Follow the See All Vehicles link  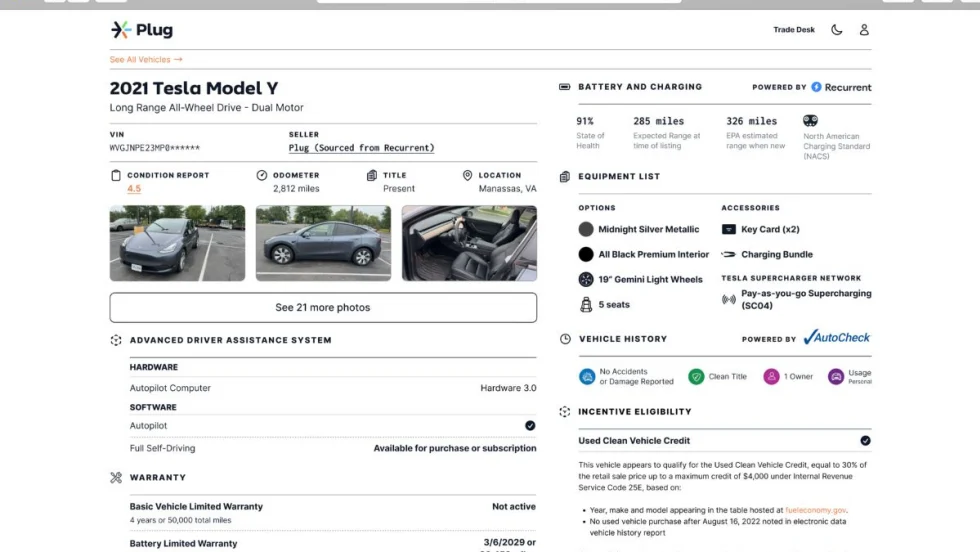click(x=146, y=59)
